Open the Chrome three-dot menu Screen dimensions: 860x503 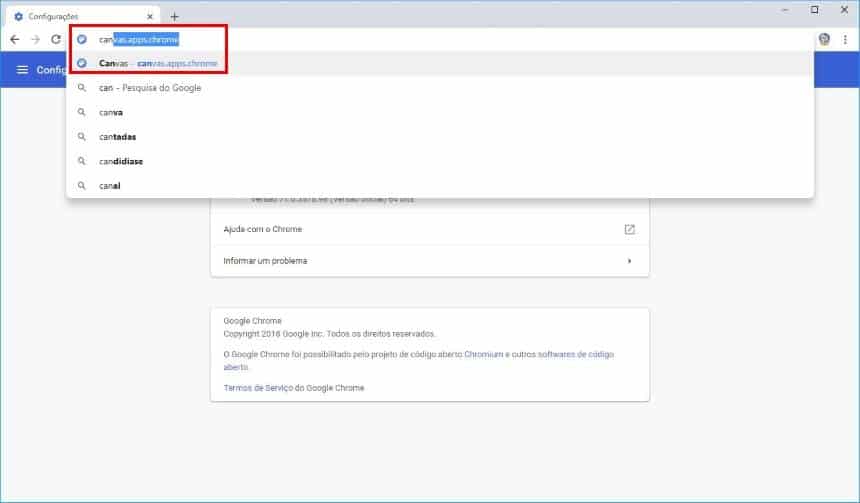pos(845,39)
